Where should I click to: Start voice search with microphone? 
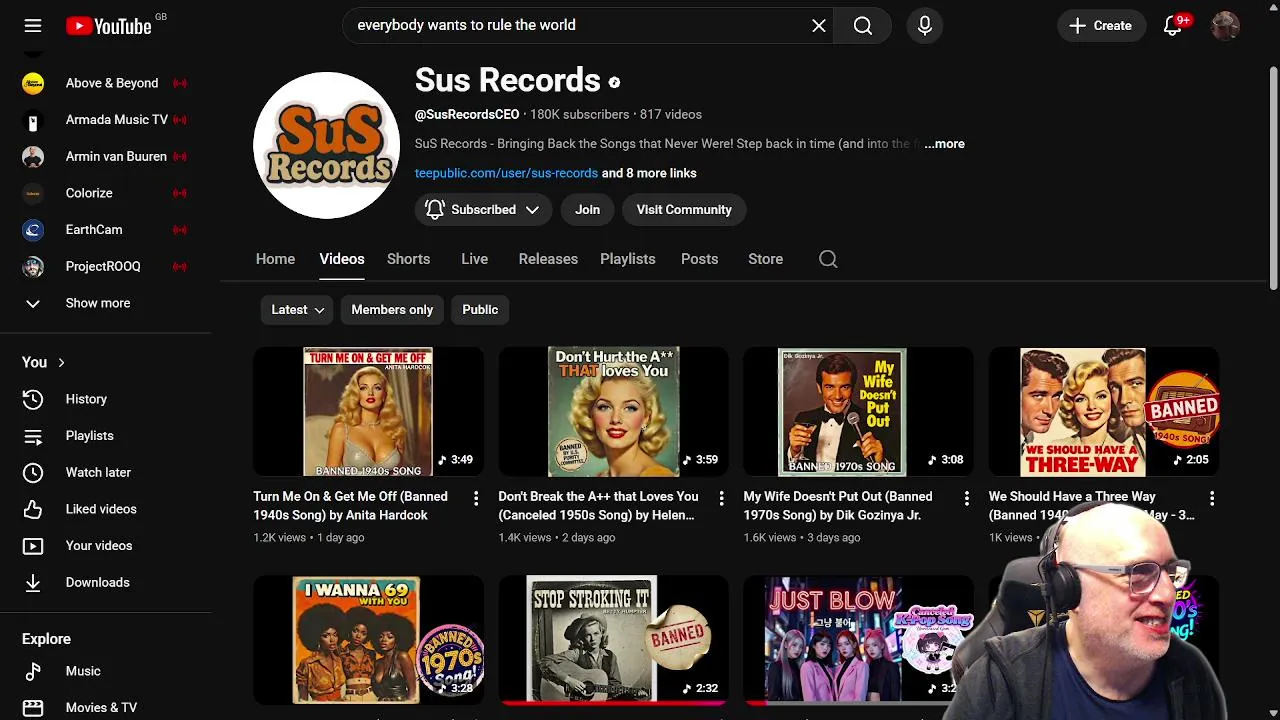[925, 26]
